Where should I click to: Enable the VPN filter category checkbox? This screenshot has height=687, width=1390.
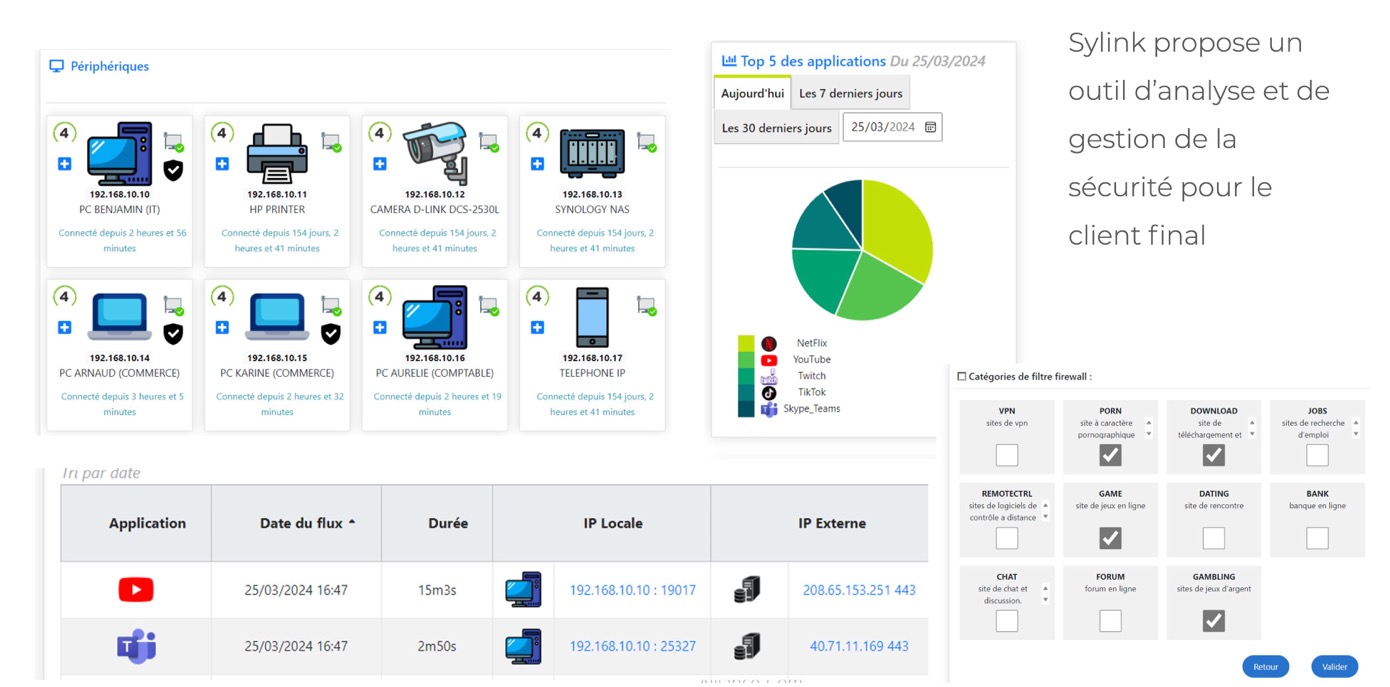pyautogui.click(x=1006, y=455)
